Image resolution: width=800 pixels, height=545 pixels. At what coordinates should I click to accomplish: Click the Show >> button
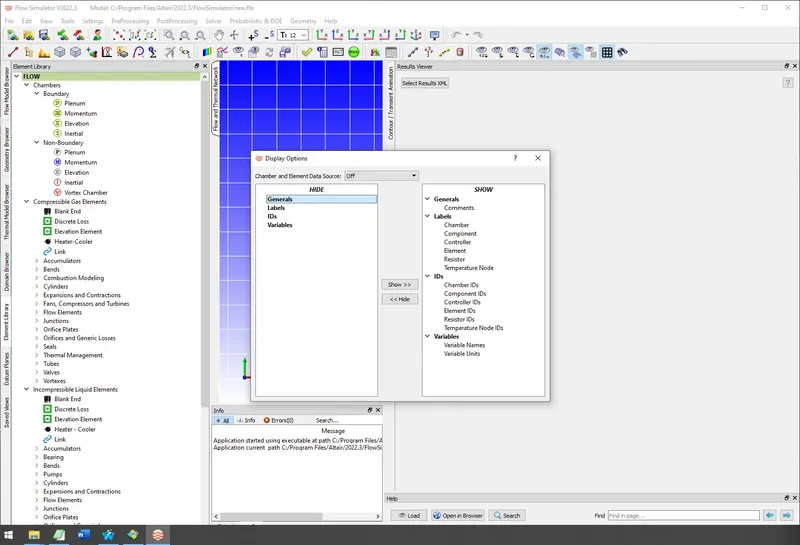pos(399,284)
